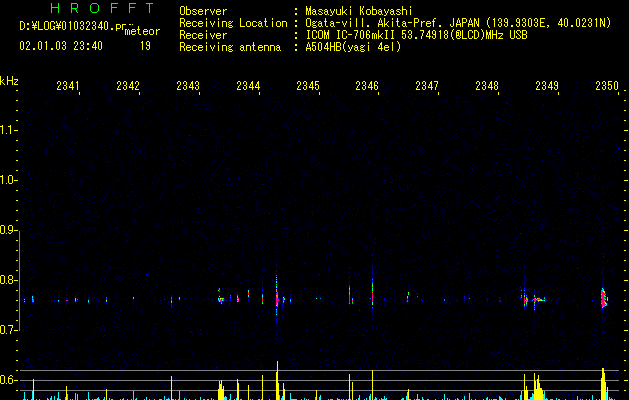The width and height of the screenshot is (629, 400).
Task: Click the kHz axis unit label
Action: 9,81
